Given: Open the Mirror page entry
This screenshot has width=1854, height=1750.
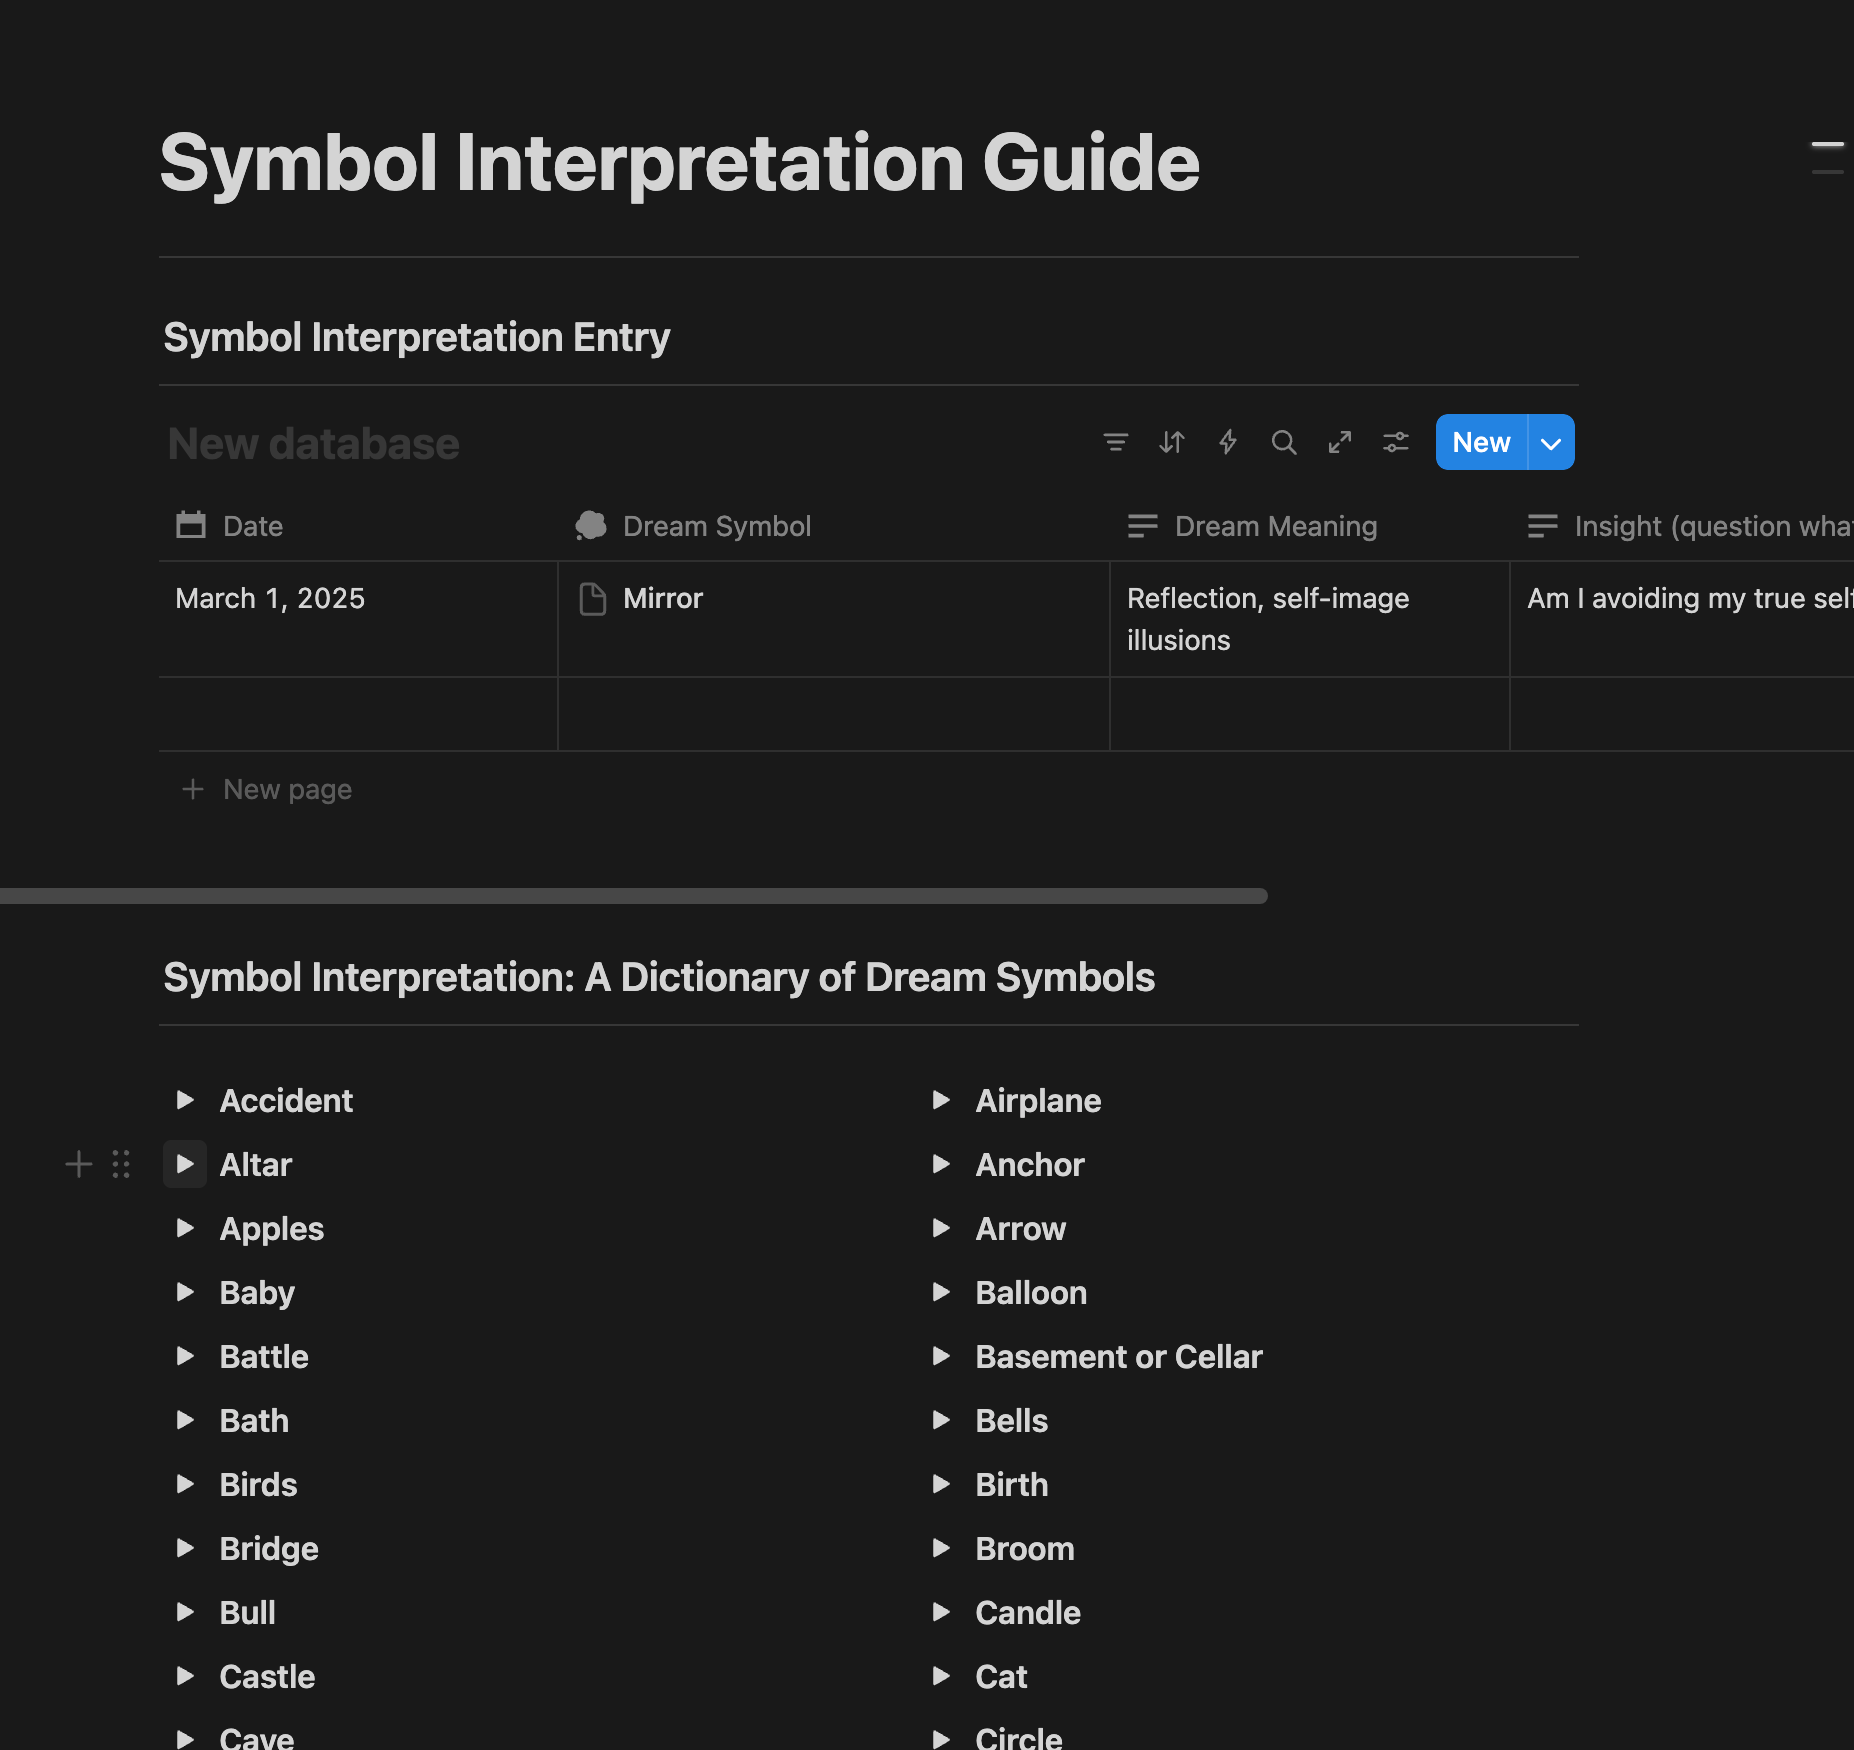Looking at the screenshot, I should pos(662,598).
